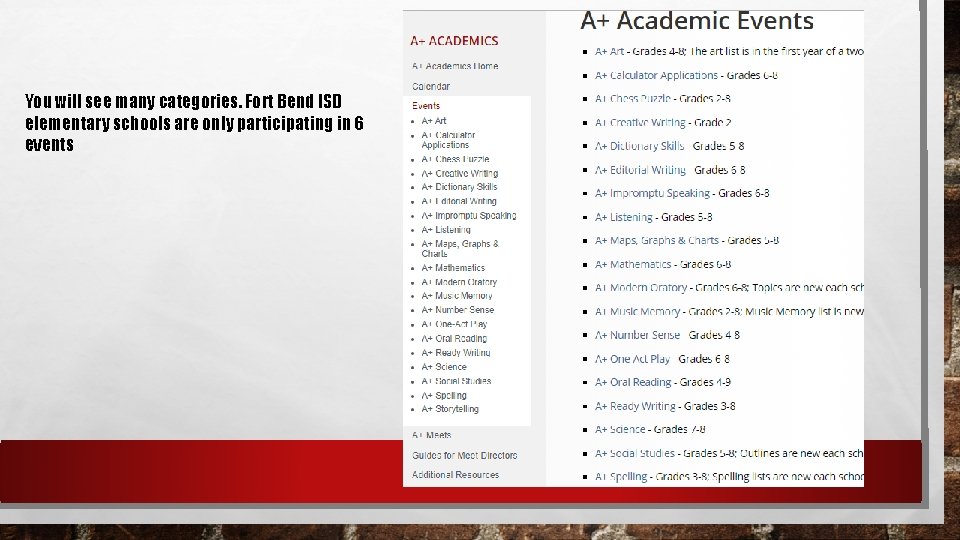Open the Calendar sidebar link
The width and height of the screenshot is (960, 540).
tap(431, 86)
